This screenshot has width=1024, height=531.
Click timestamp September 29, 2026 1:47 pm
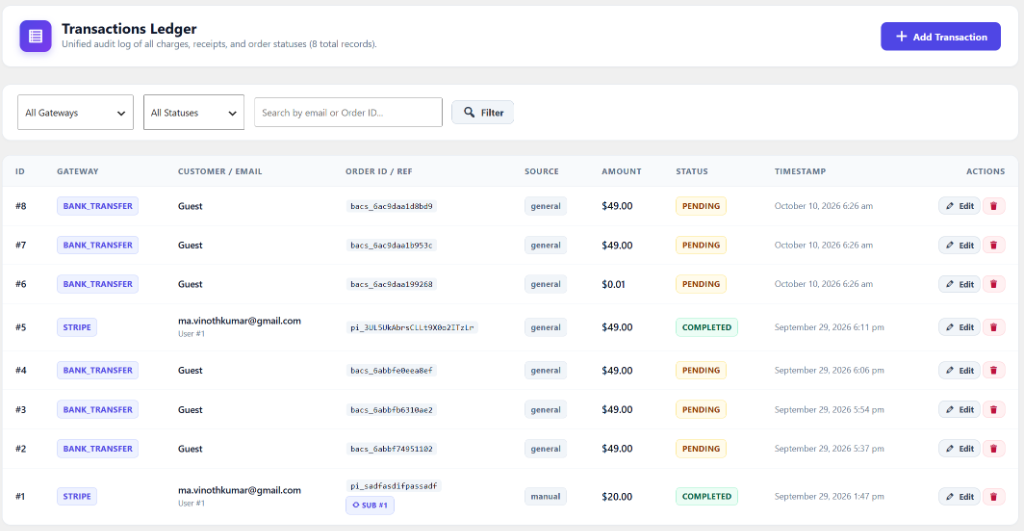[829, 496]
